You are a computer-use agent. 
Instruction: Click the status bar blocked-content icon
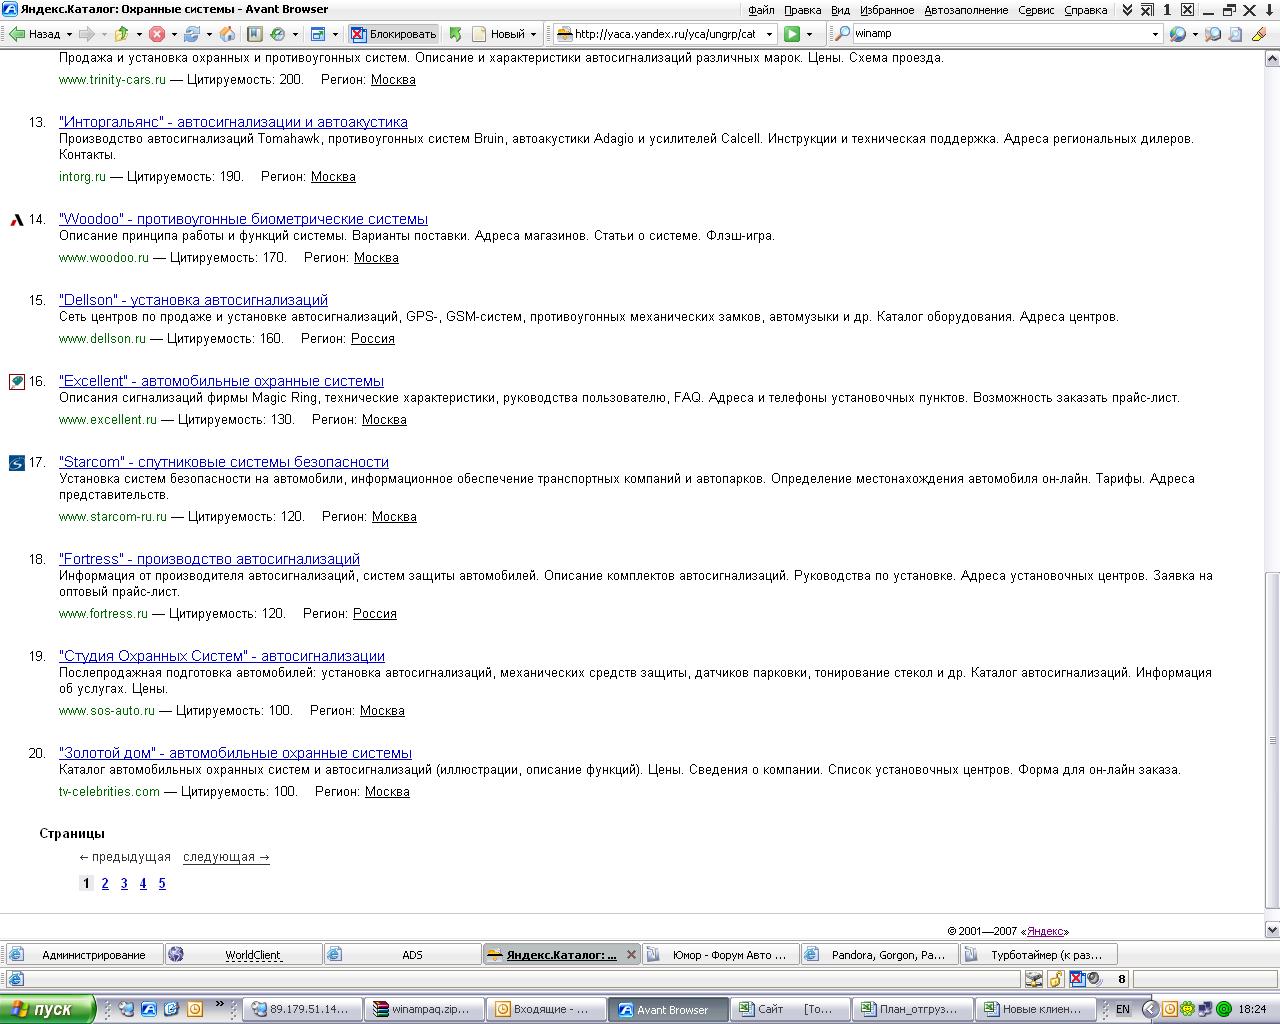pos(1077,979)
